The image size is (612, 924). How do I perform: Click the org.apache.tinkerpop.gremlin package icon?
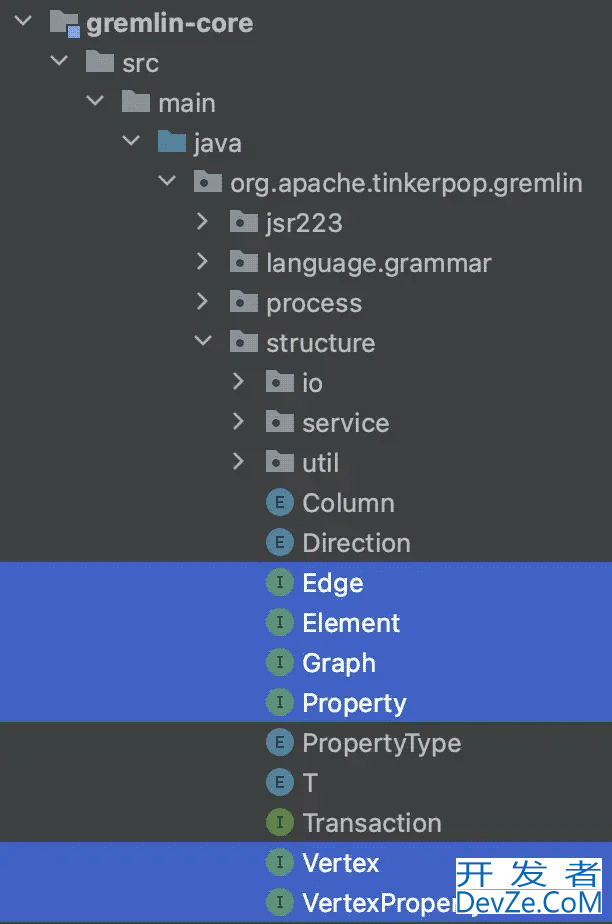(208, 182)
